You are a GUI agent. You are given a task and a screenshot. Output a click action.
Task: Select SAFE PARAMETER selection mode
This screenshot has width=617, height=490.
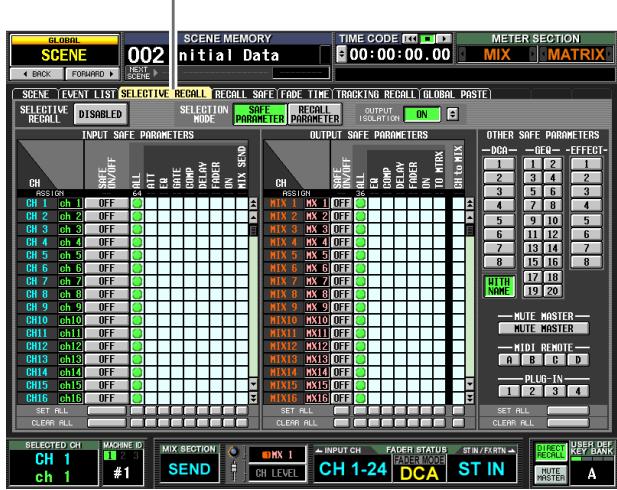(260, 114)
